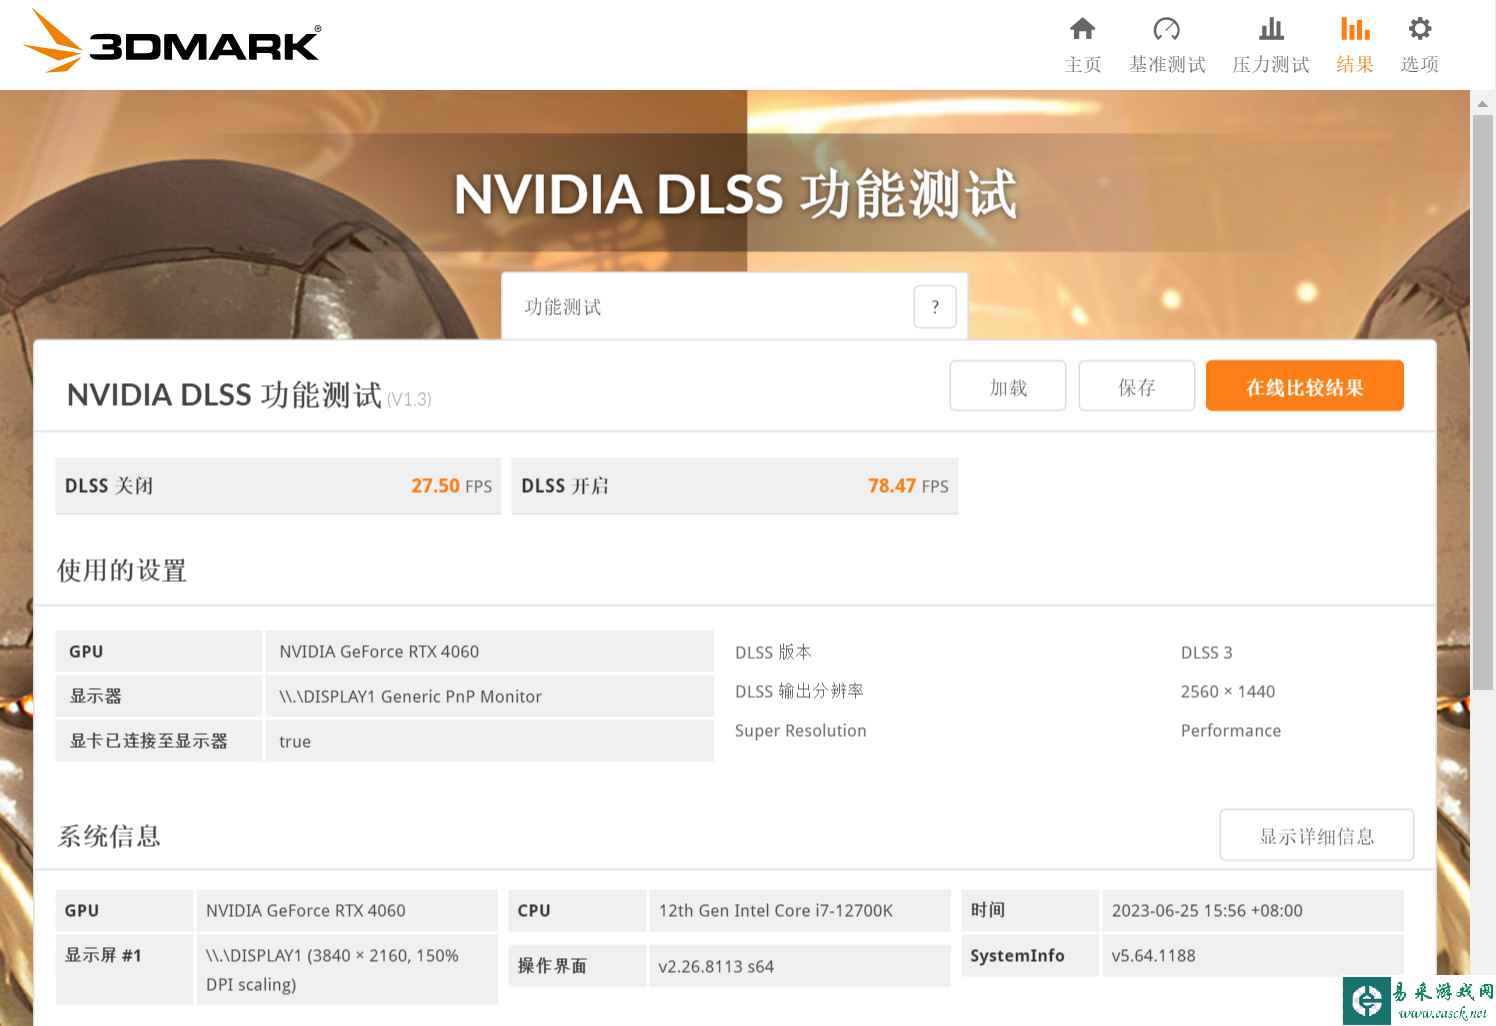
Task: Click the 'true' value cell
Action: [x=490, y=741]
